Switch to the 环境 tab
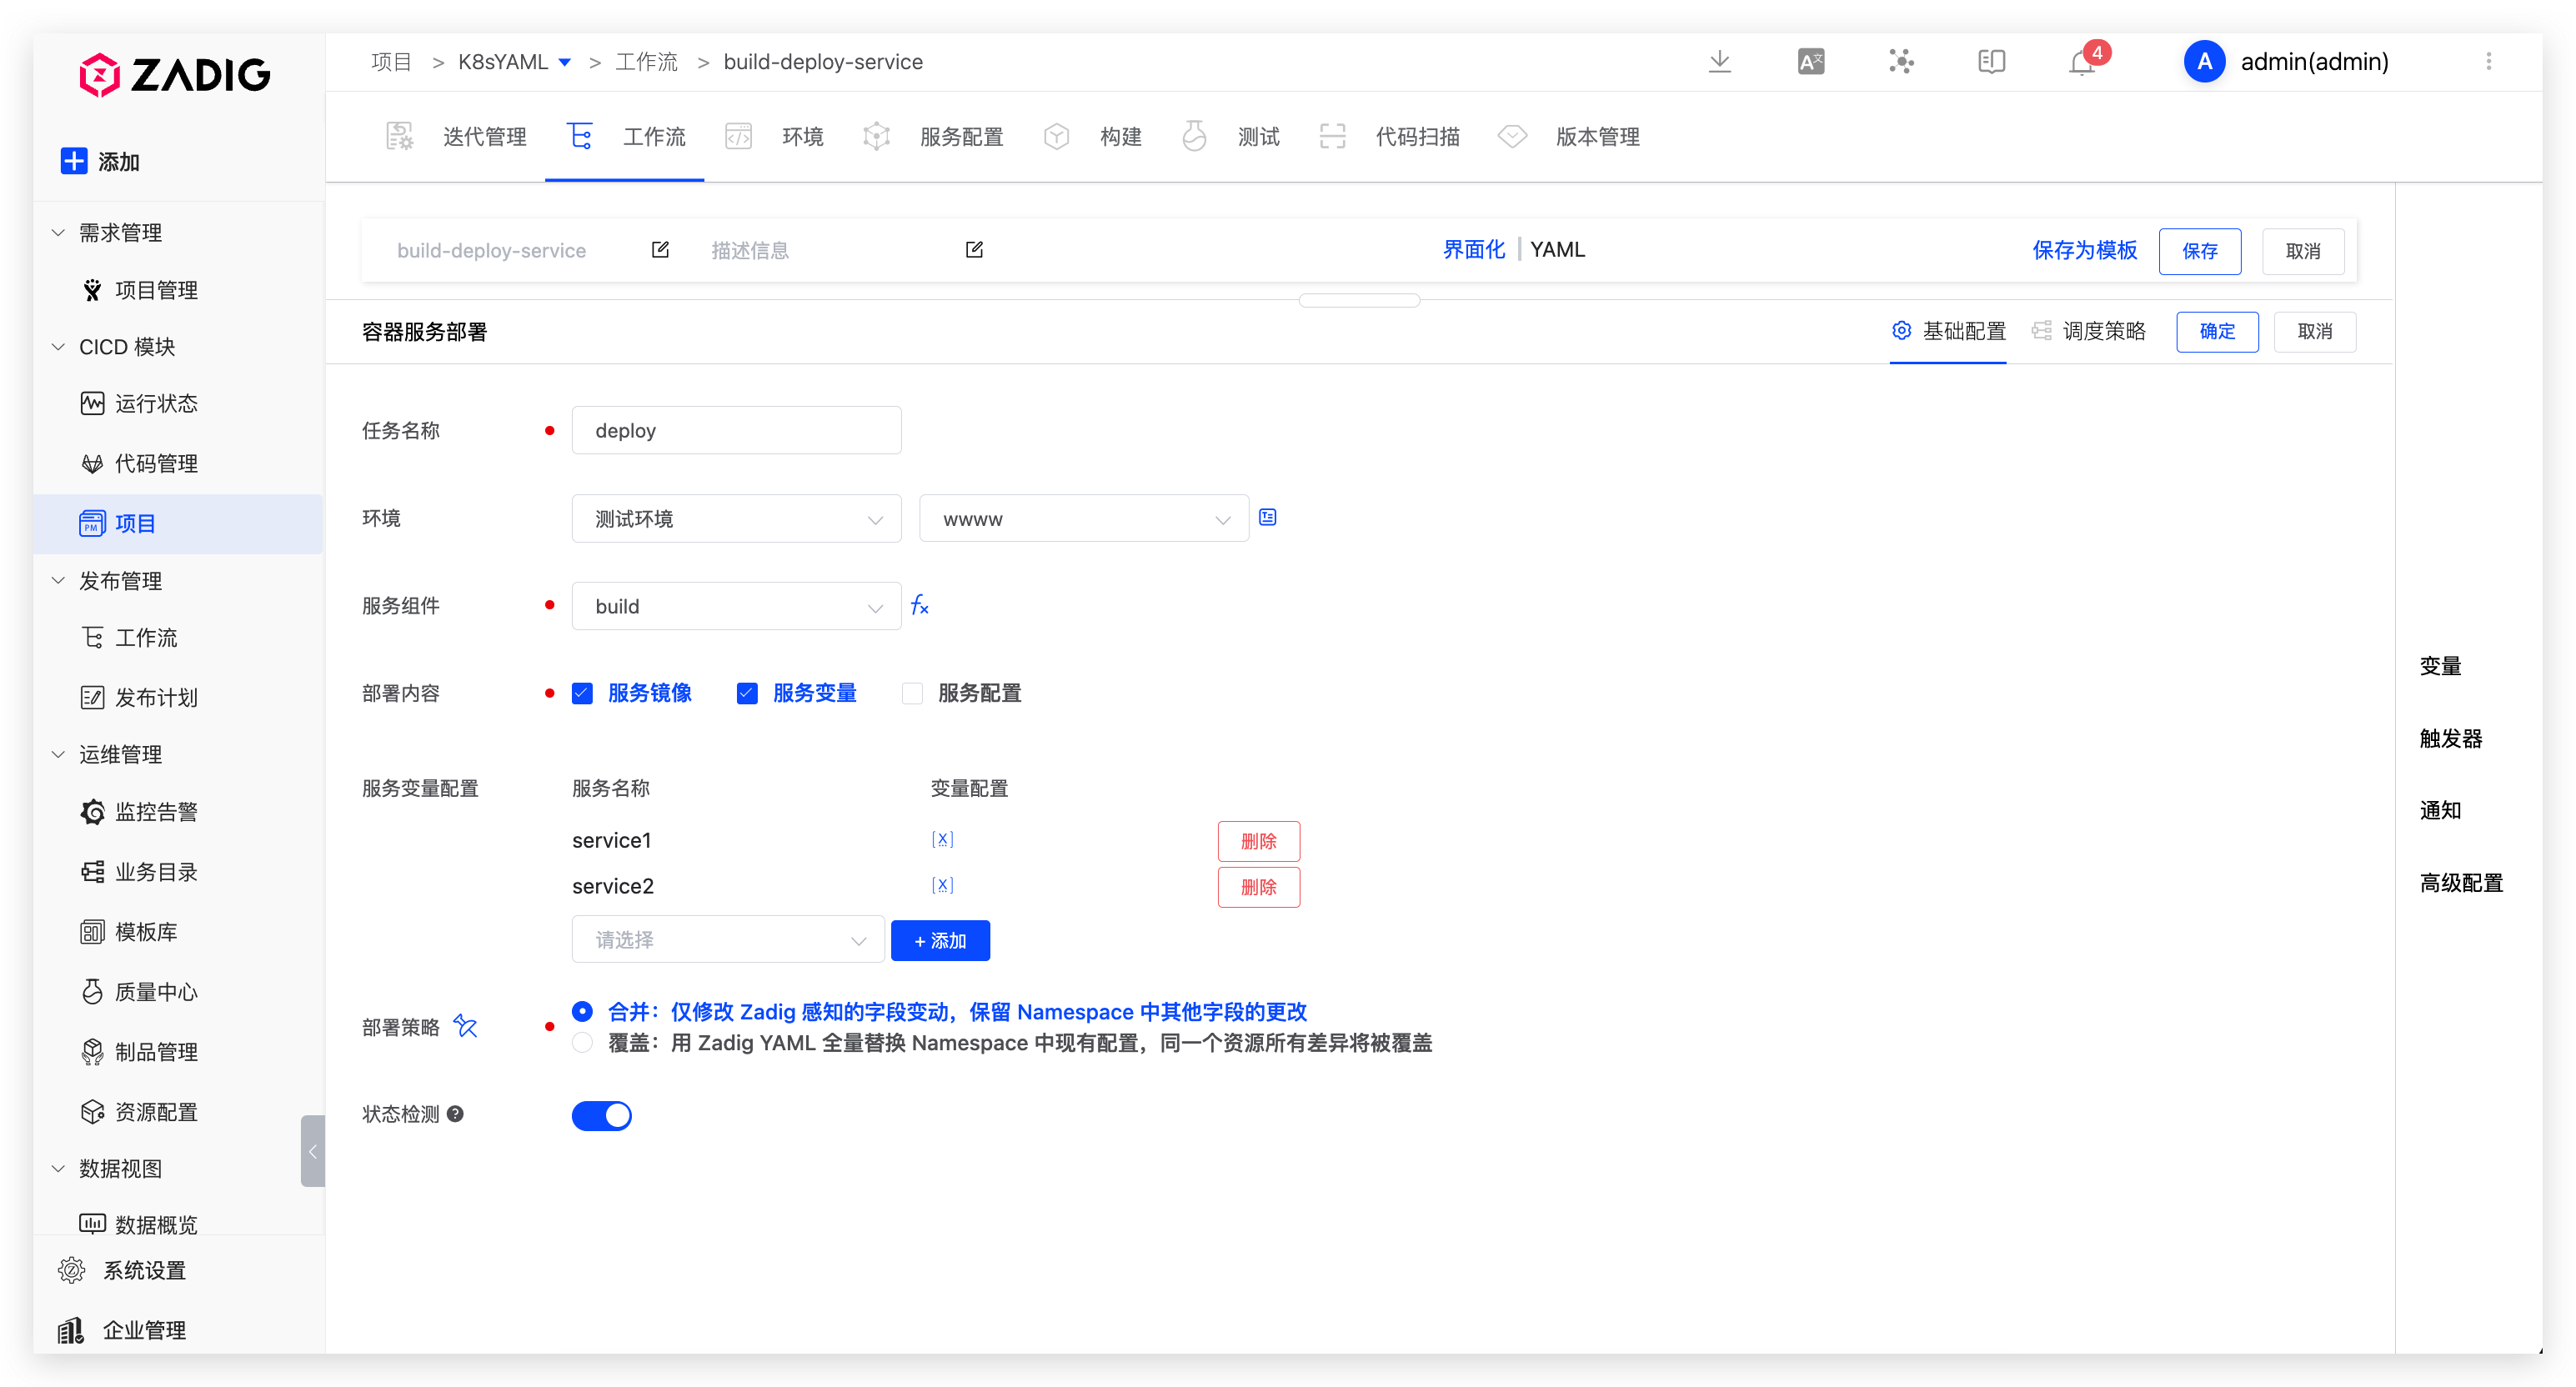This screenshot has height=1387, width=2576. [x=775, y=136]
